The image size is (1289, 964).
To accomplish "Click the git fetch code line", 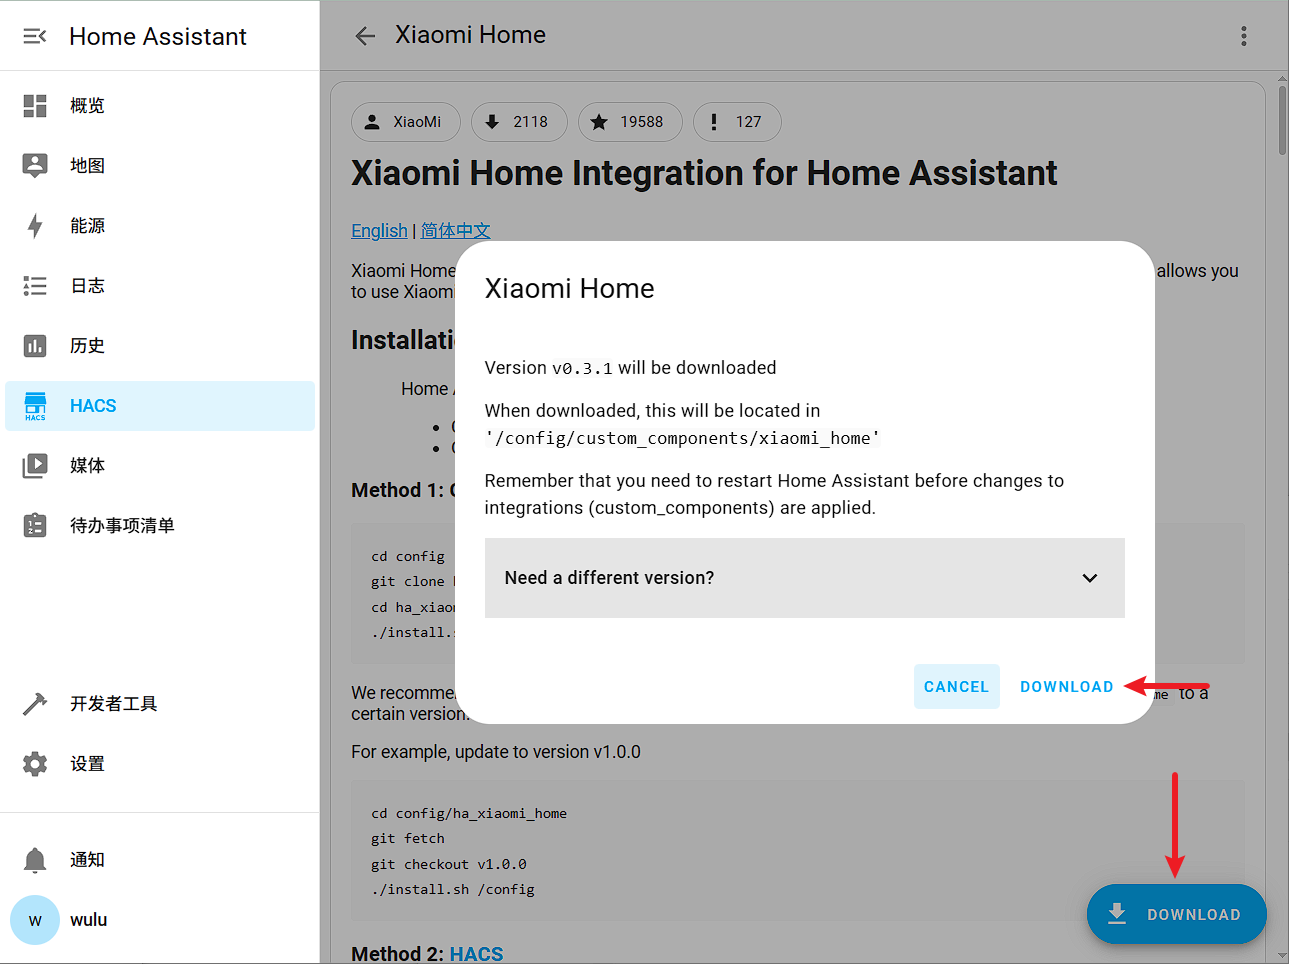I will (x=407, y=838).
